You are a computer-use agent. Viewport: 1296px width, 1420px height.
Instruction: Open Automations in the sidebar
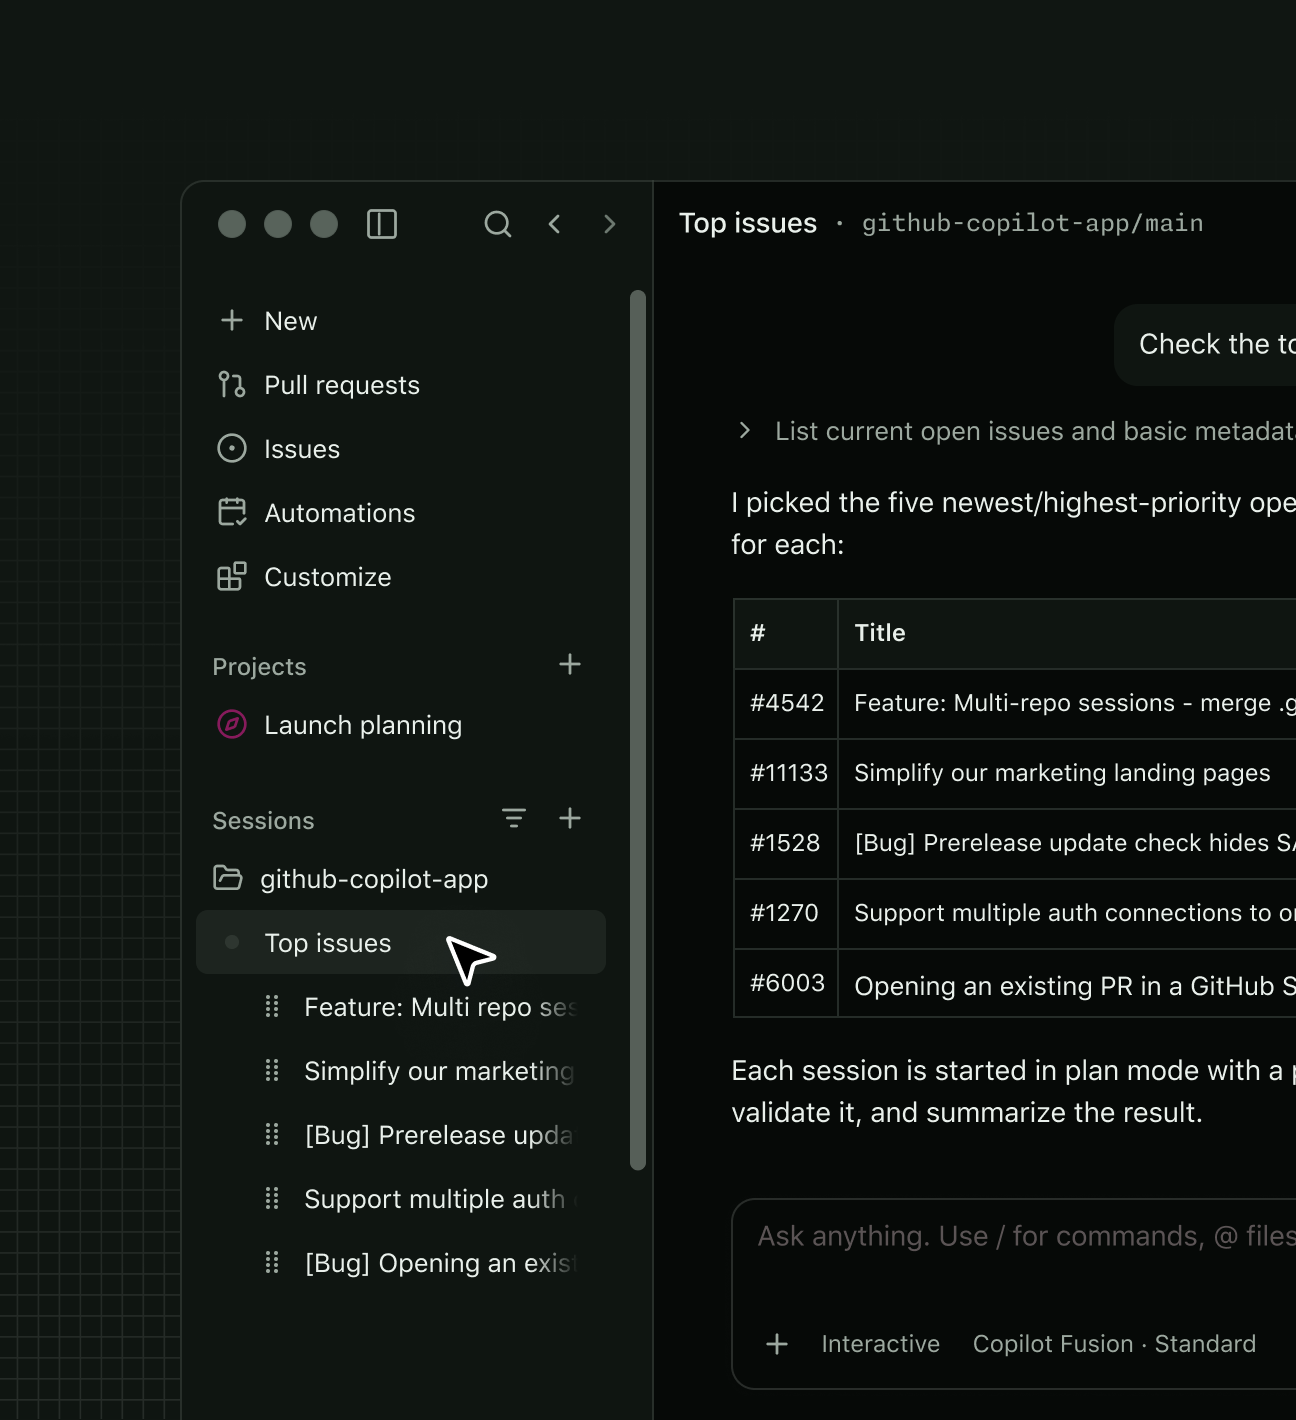click(x=401, y=512)
